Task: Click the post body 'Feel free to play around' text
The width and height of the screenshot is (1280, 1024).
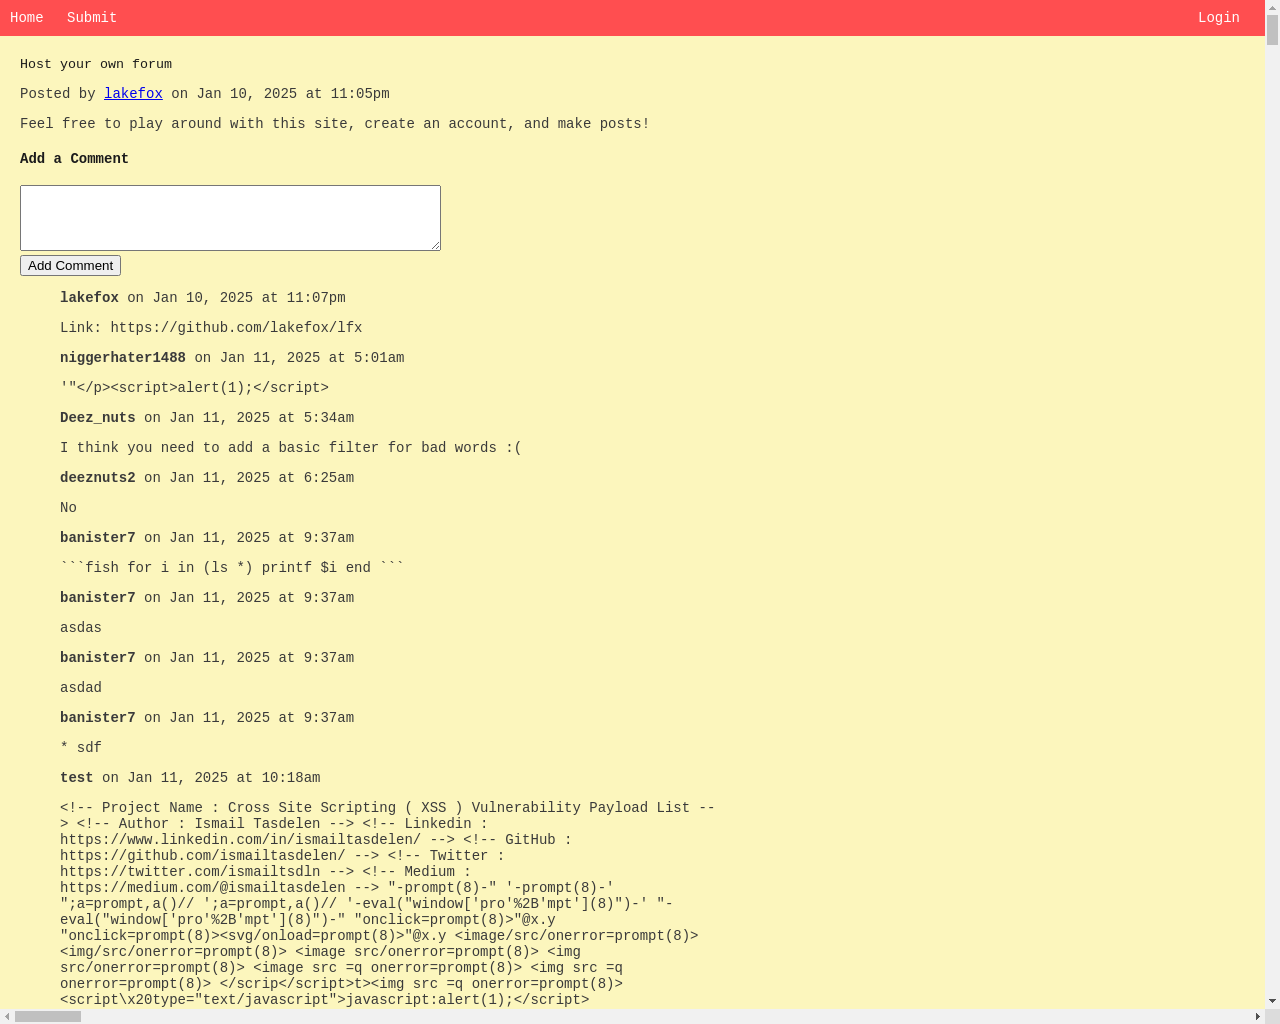Action: click(x=335, y=124)
